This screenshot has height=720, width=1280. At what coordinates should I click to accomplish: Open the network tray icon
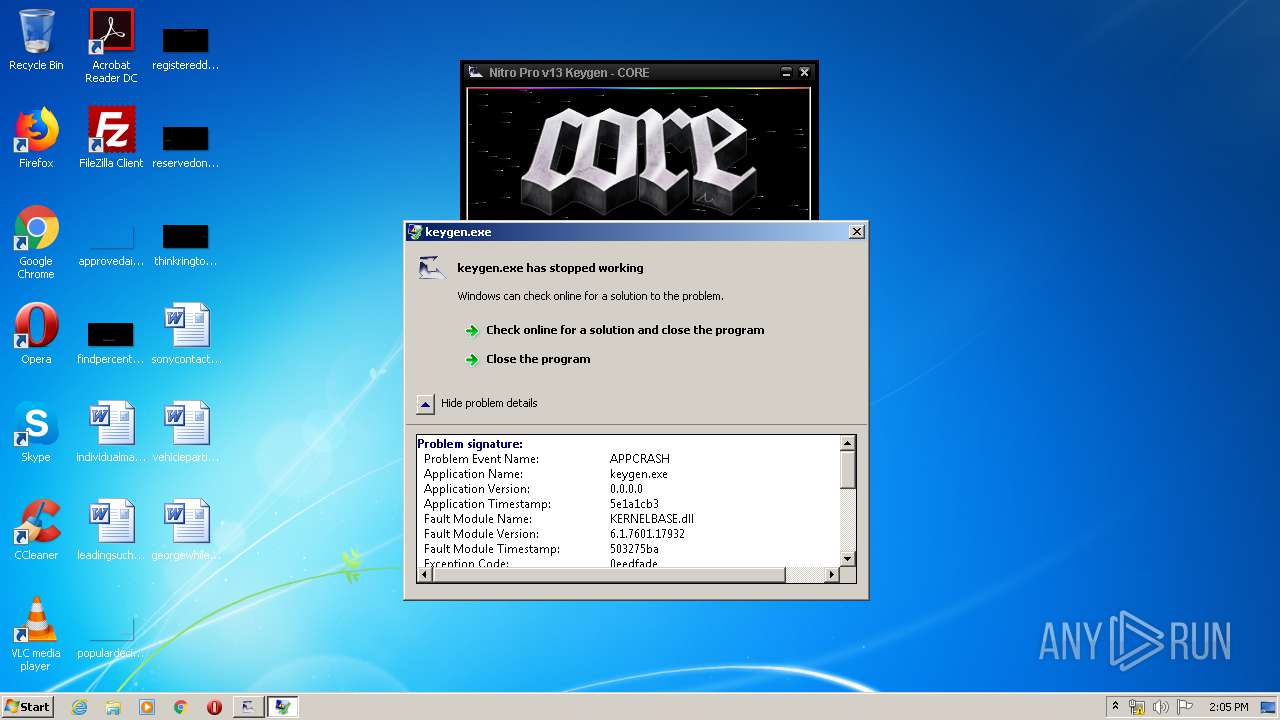click(x=1137, y=707)
